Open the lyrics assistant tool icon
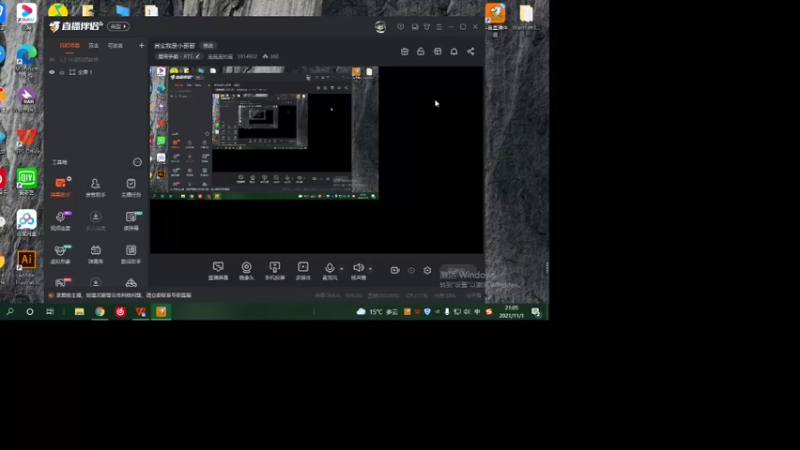 [131, 254]
